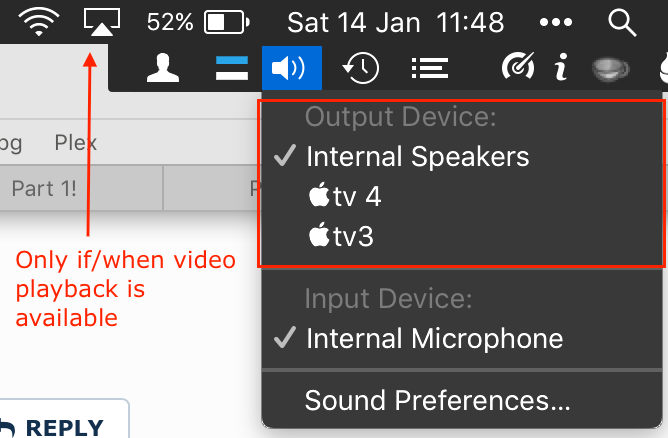Click the blue striped flag icon
668x438 pixels.
231,68
